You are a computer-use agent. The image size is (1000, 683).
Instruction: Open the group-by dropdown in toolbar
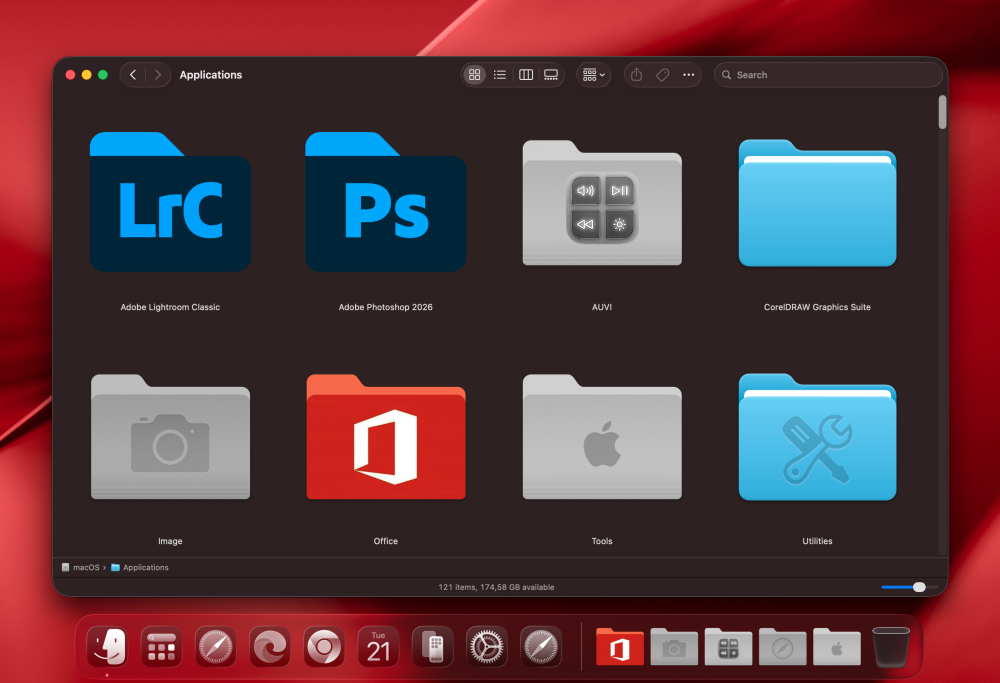pos(594,75)
